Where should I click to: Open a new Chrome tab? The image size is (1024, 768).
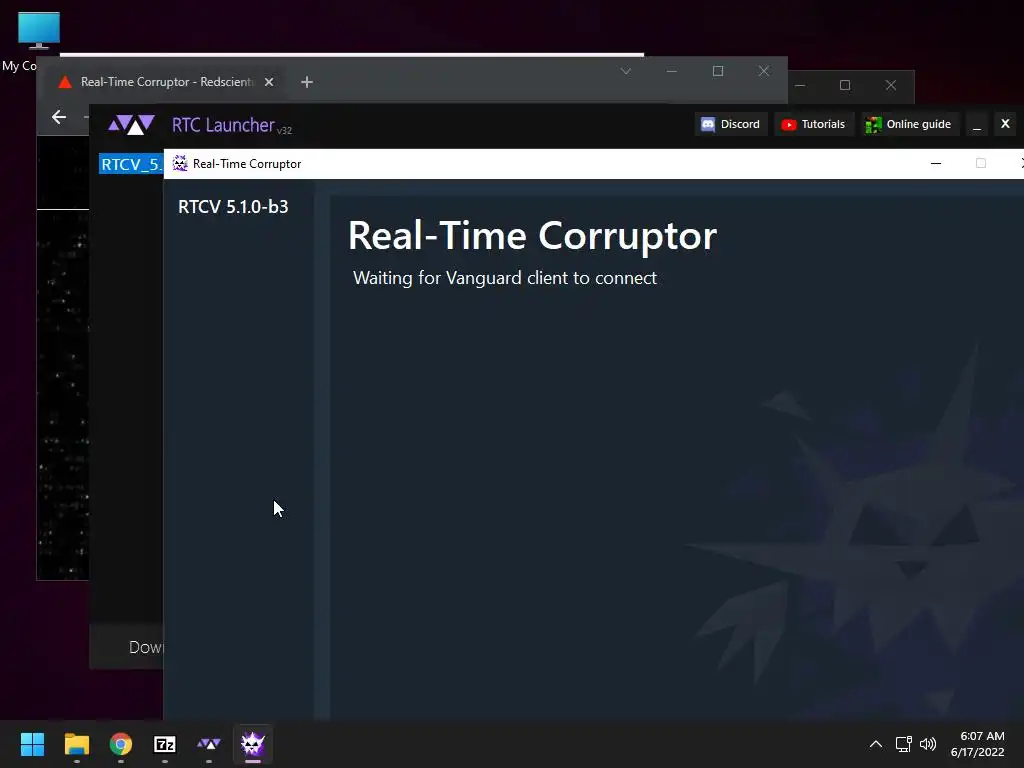(307, 82)
